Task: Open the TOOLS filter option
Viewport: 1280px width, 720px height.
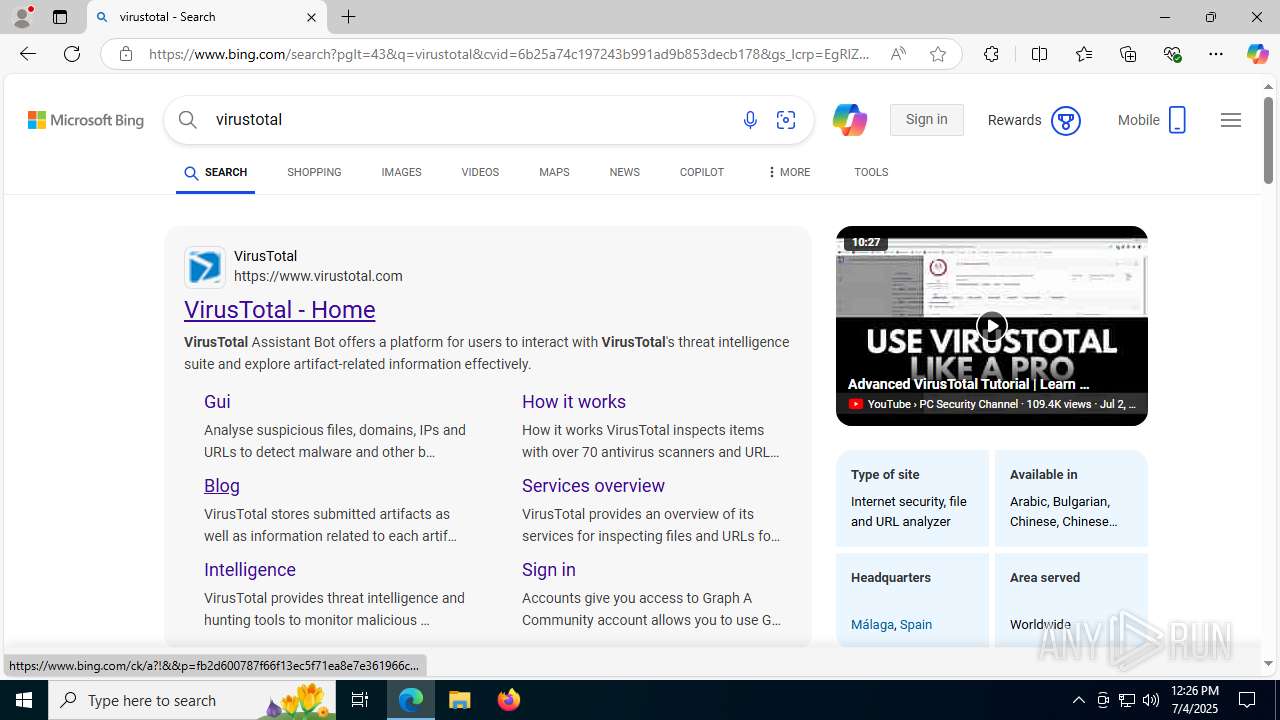Action: [x=871, y=173]
